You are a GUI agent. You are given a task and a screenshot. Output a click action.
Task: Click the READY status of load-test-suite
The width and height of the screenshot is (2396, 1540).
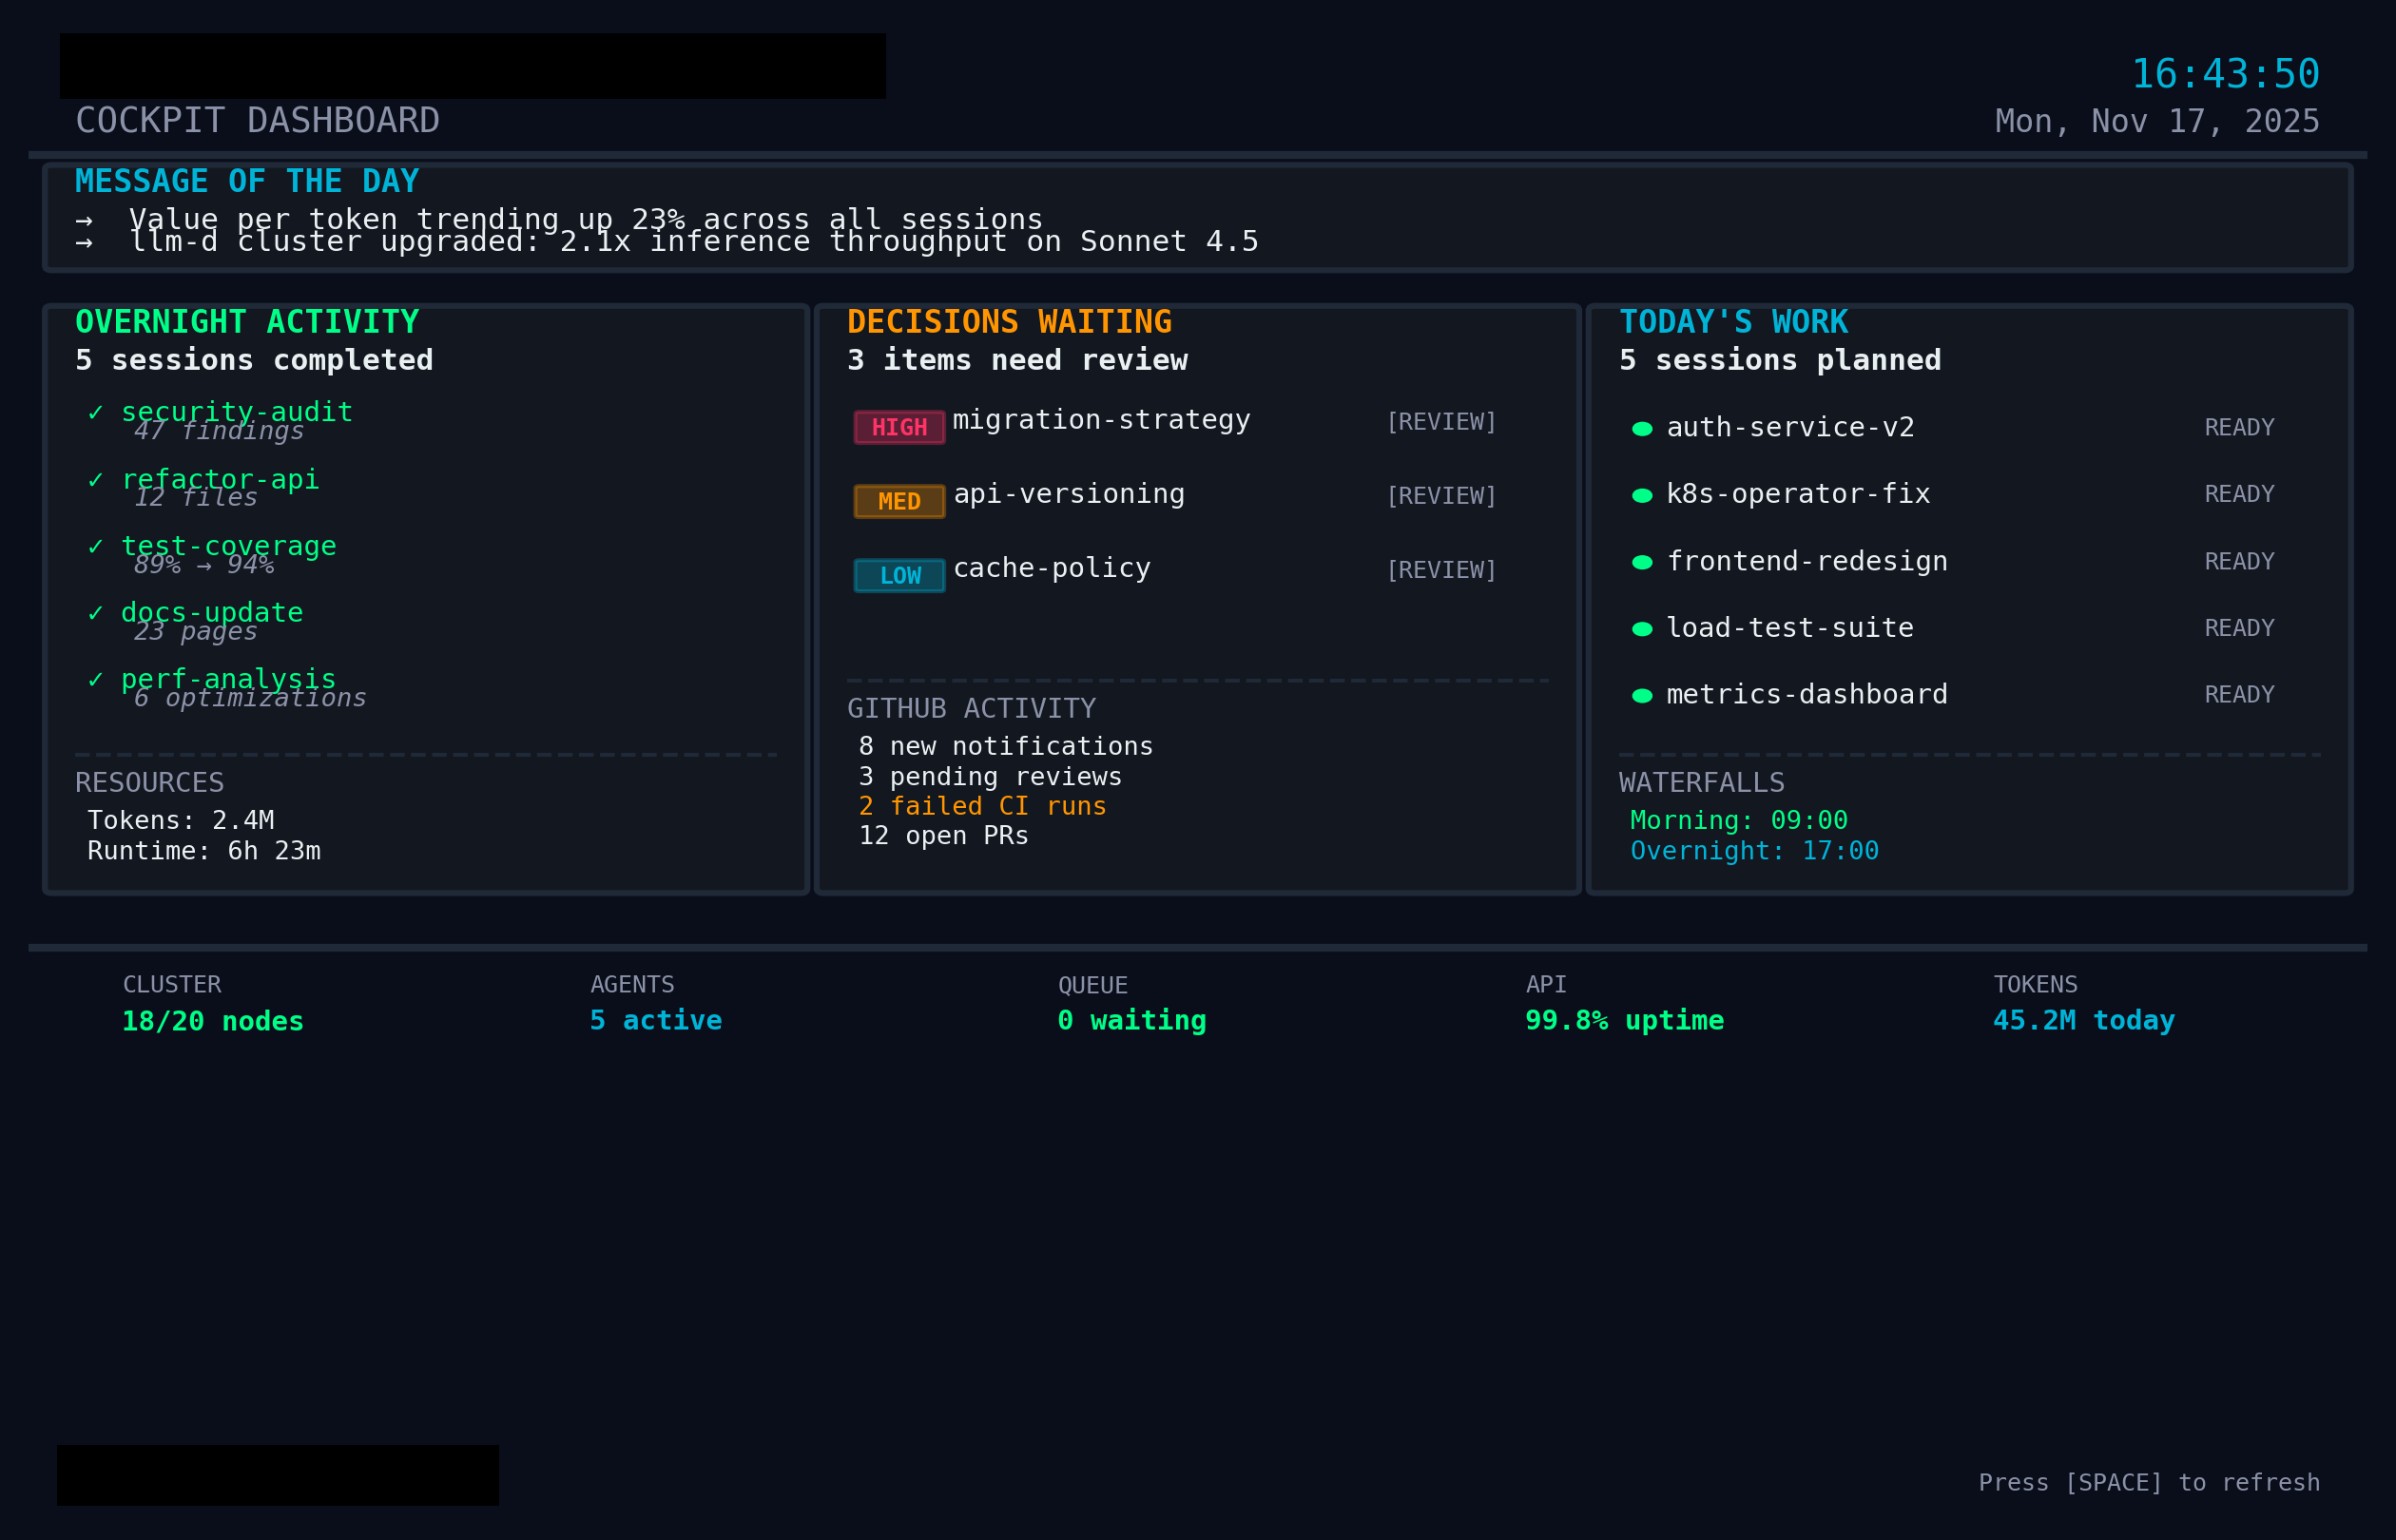pos(2239,628)
